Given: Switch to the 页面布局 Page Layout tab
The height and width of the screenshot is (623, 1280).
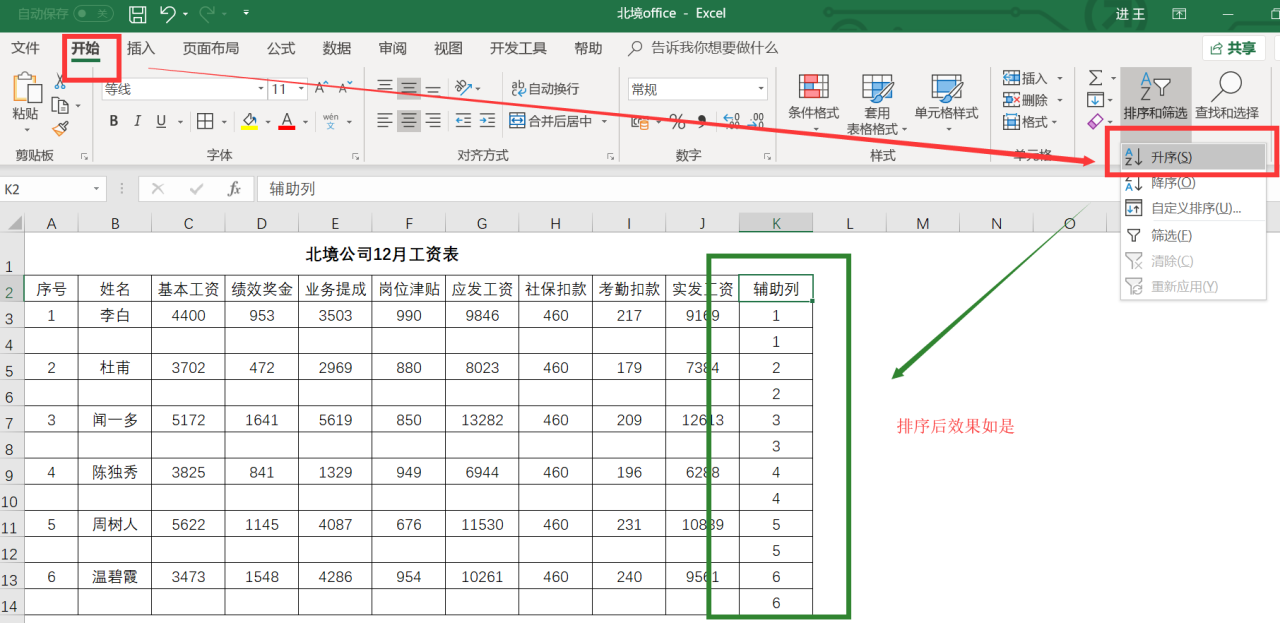Looking at the screenshot, I should [211, 48].
